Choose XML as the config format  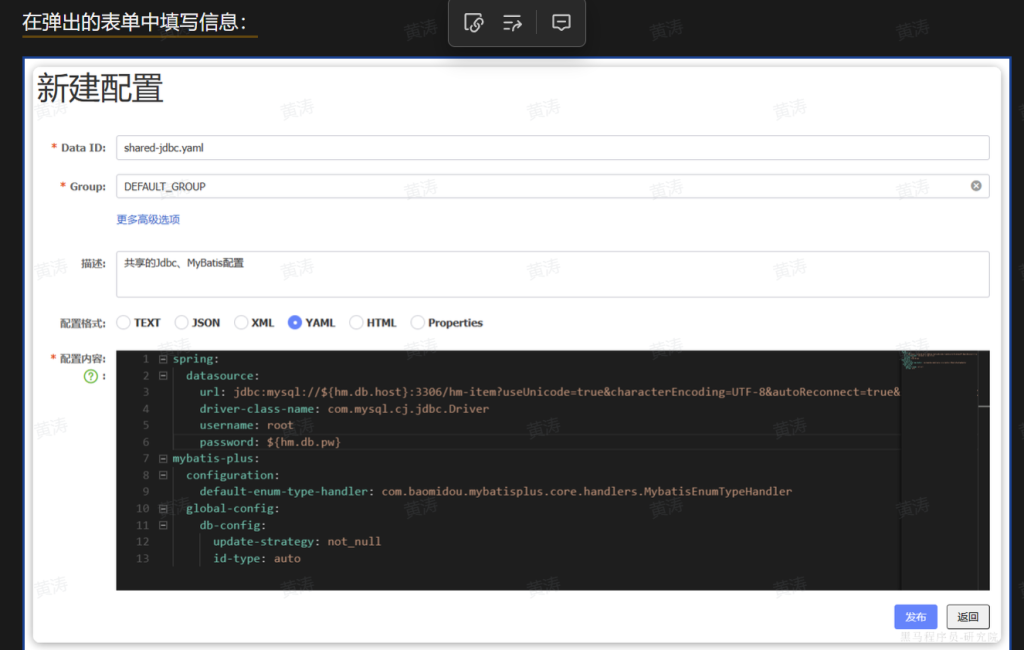(241, 323)
